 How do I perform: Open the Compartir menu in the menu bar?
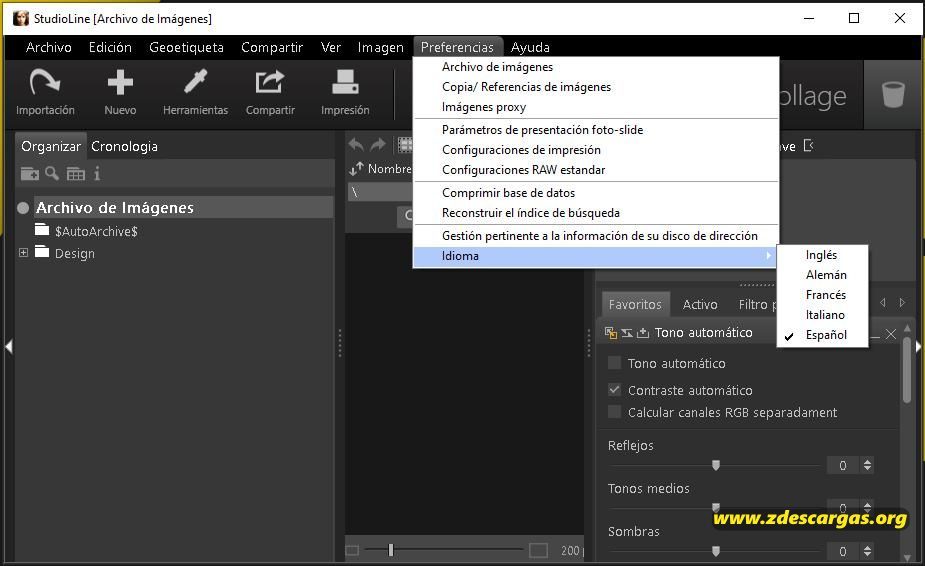pos(272,47)
